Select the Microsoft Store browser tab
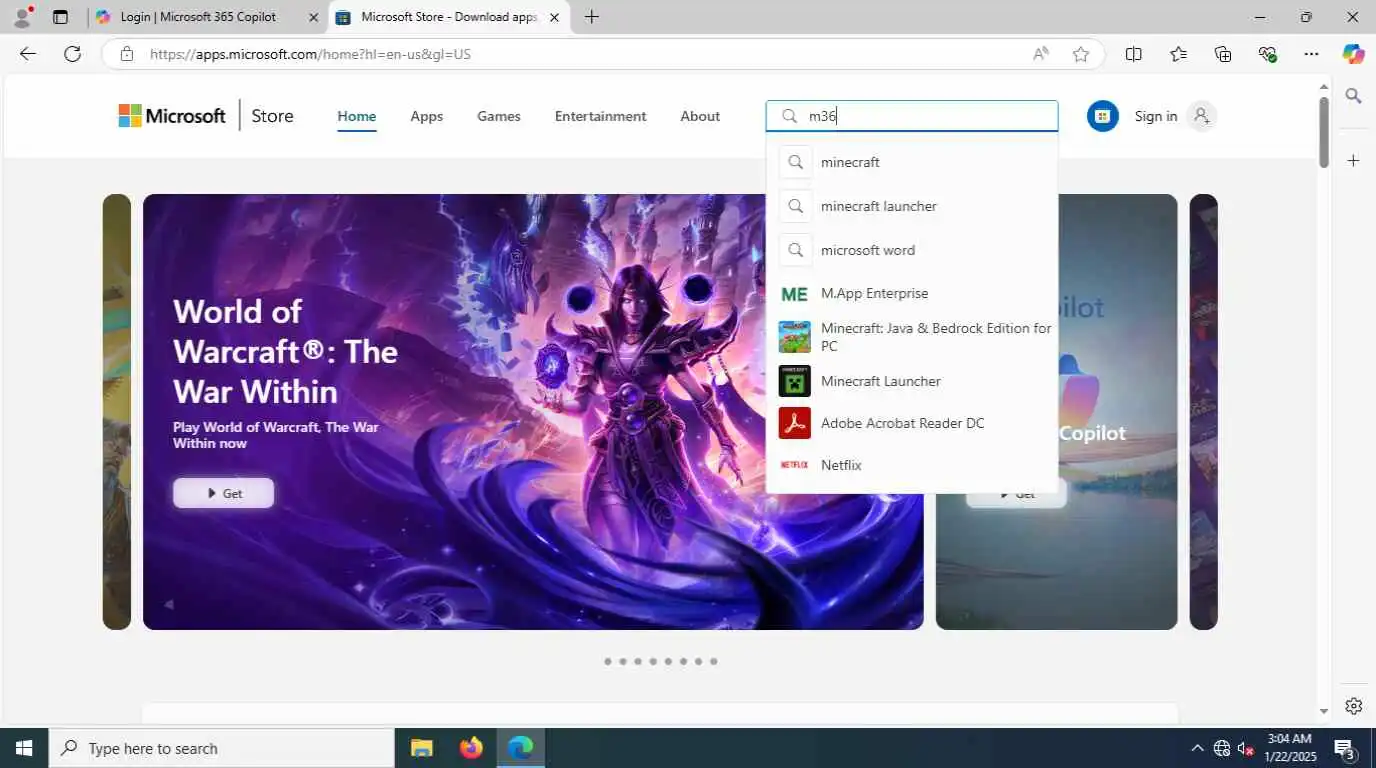 coord(448,17)
